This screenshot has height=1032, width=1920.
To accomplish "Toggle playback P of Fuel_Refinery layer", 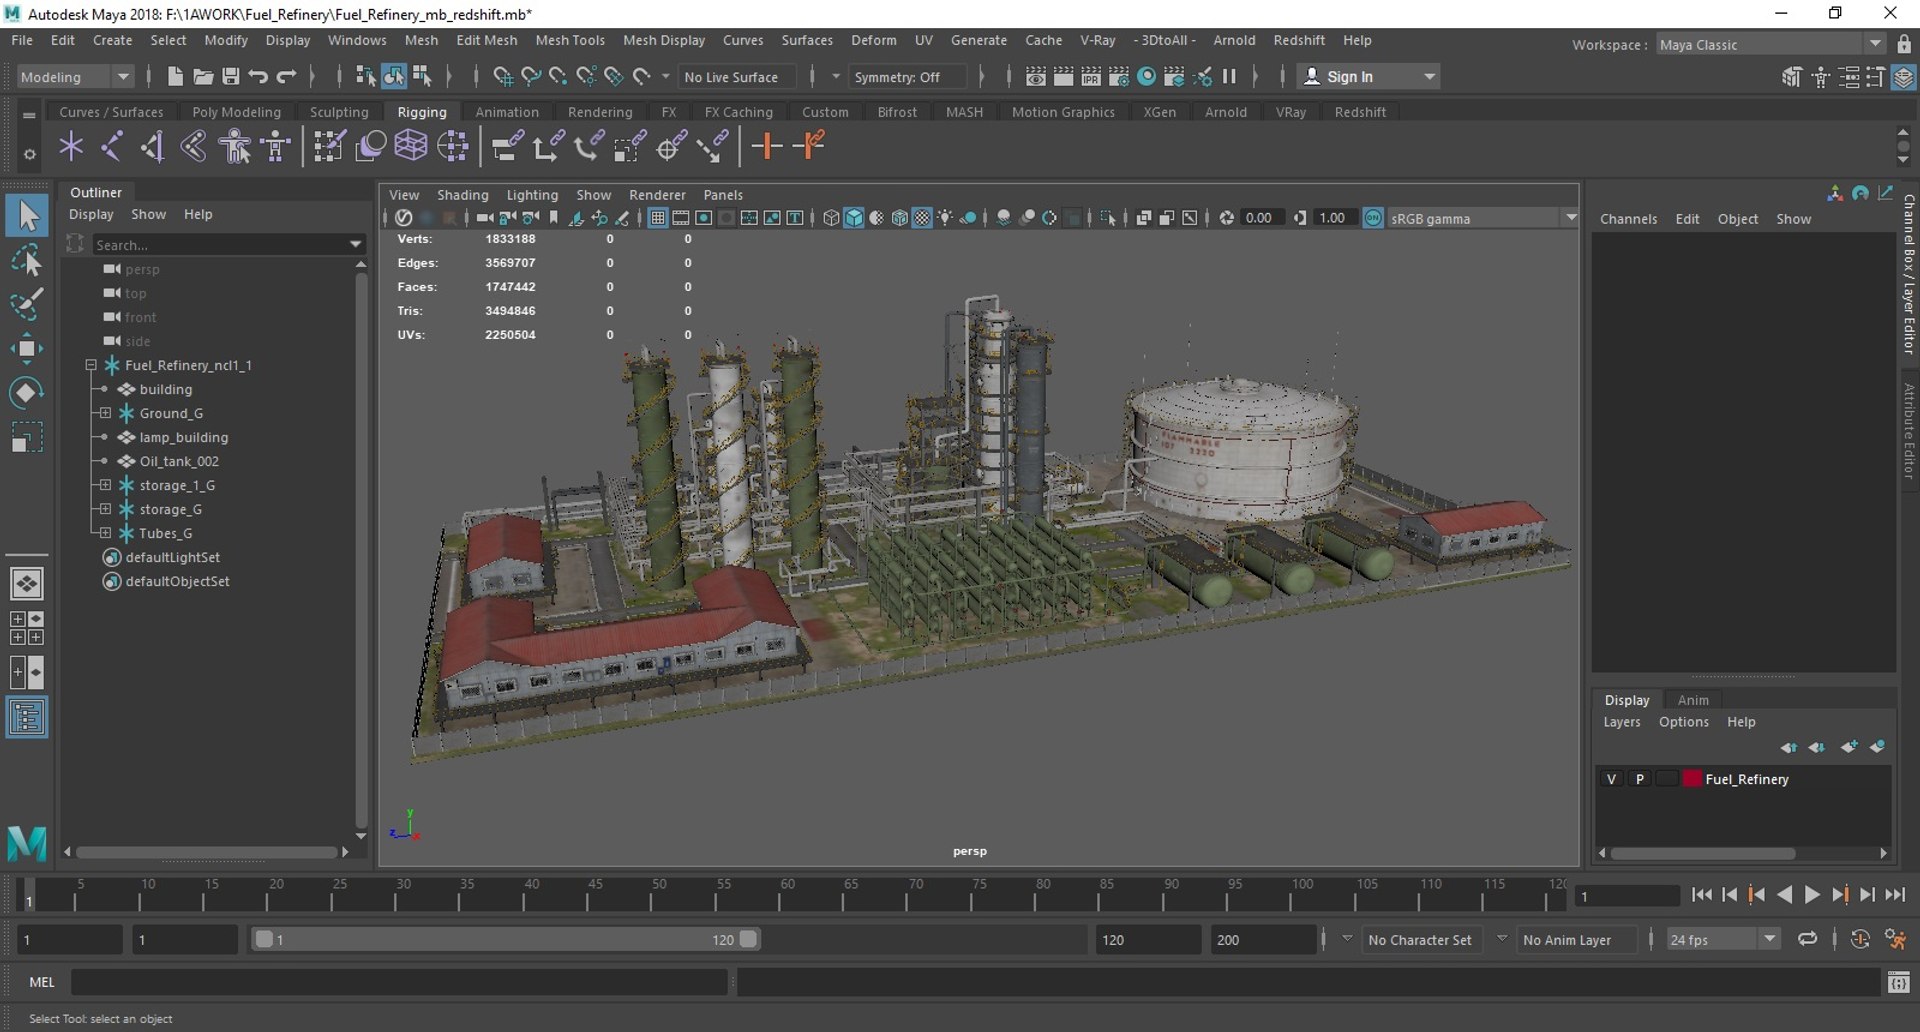I will (1639, 779).
